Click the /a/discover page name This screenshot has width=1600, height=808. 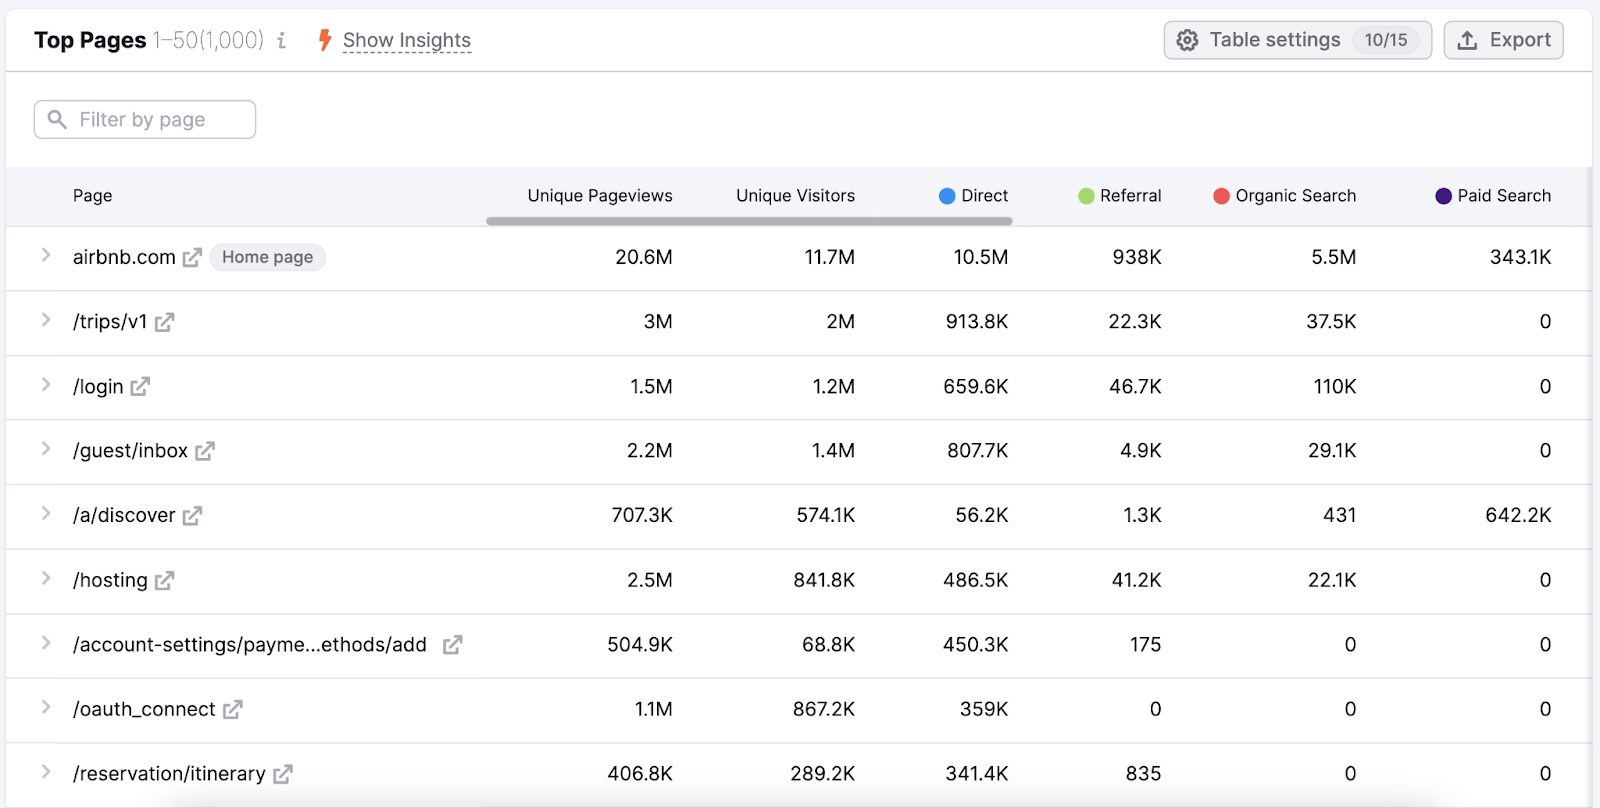click(x=124, y=516)
